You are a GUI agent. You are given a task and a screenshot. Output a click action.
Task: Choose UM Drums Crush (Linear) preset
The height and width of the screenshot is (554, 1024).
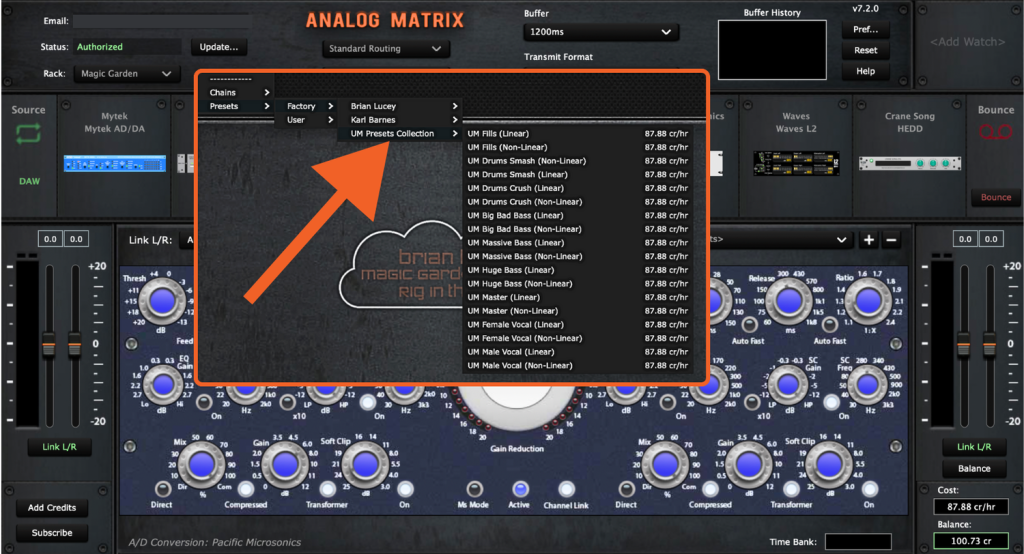pyautogui.click(x=578, y=188)
